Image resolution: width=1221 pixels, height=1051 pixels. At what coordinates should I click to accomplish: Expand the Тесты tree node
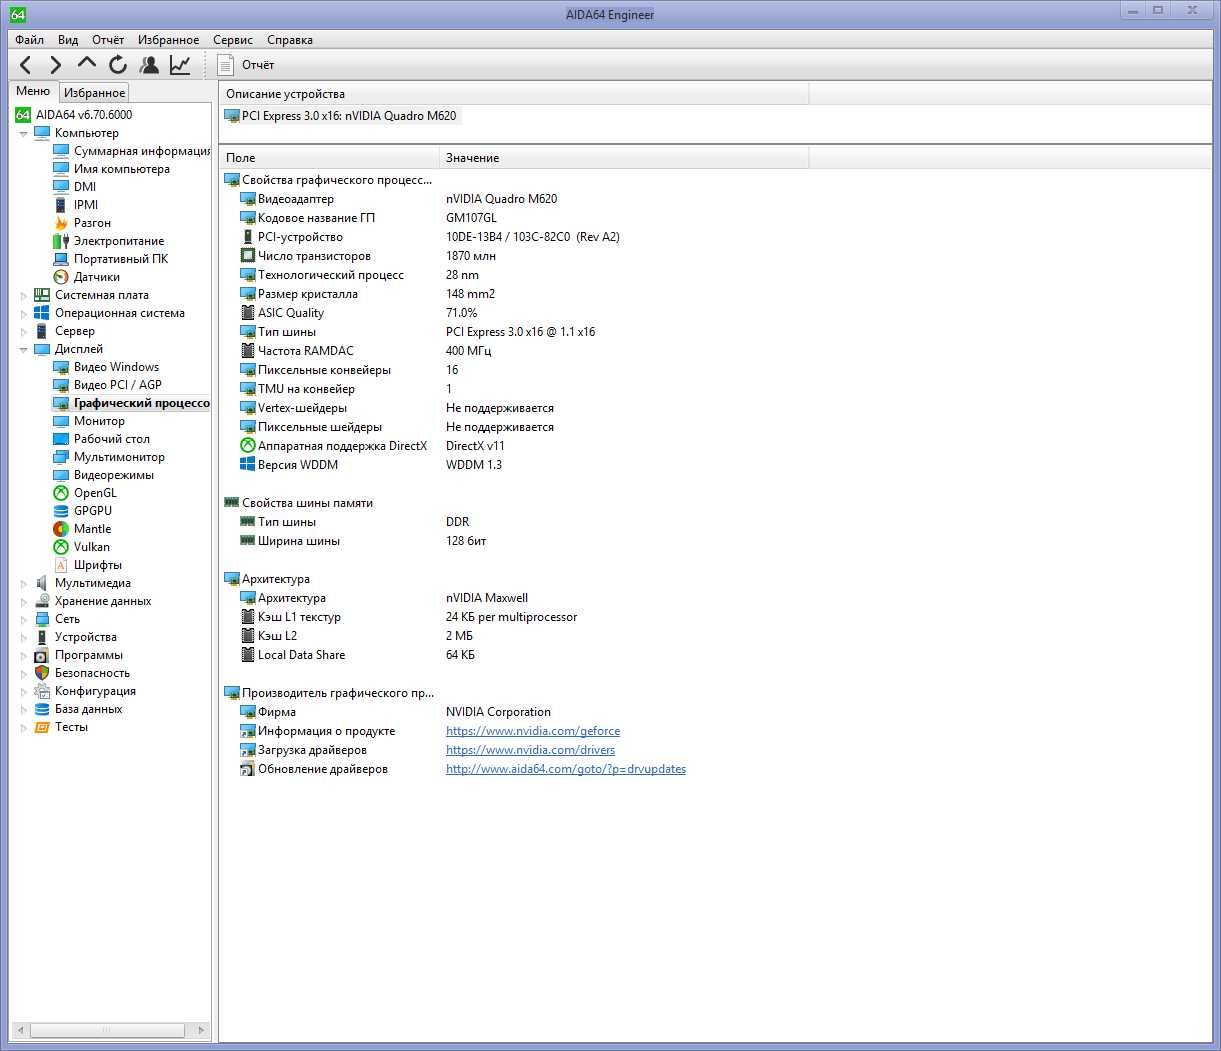point(24,727)
